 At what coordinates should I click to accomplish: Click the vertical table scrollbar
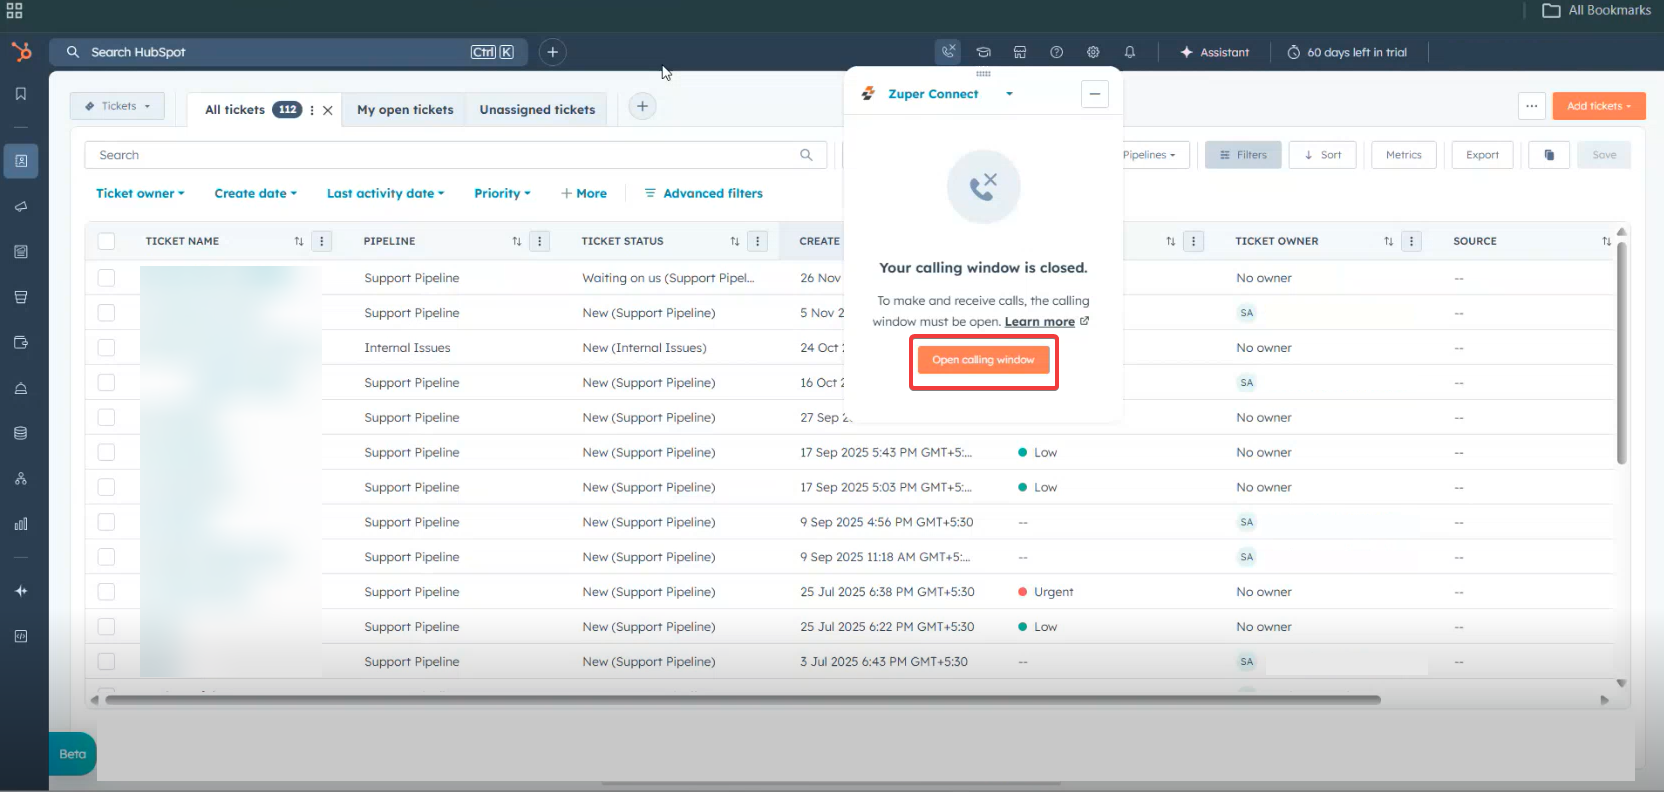coord(1621,352)
